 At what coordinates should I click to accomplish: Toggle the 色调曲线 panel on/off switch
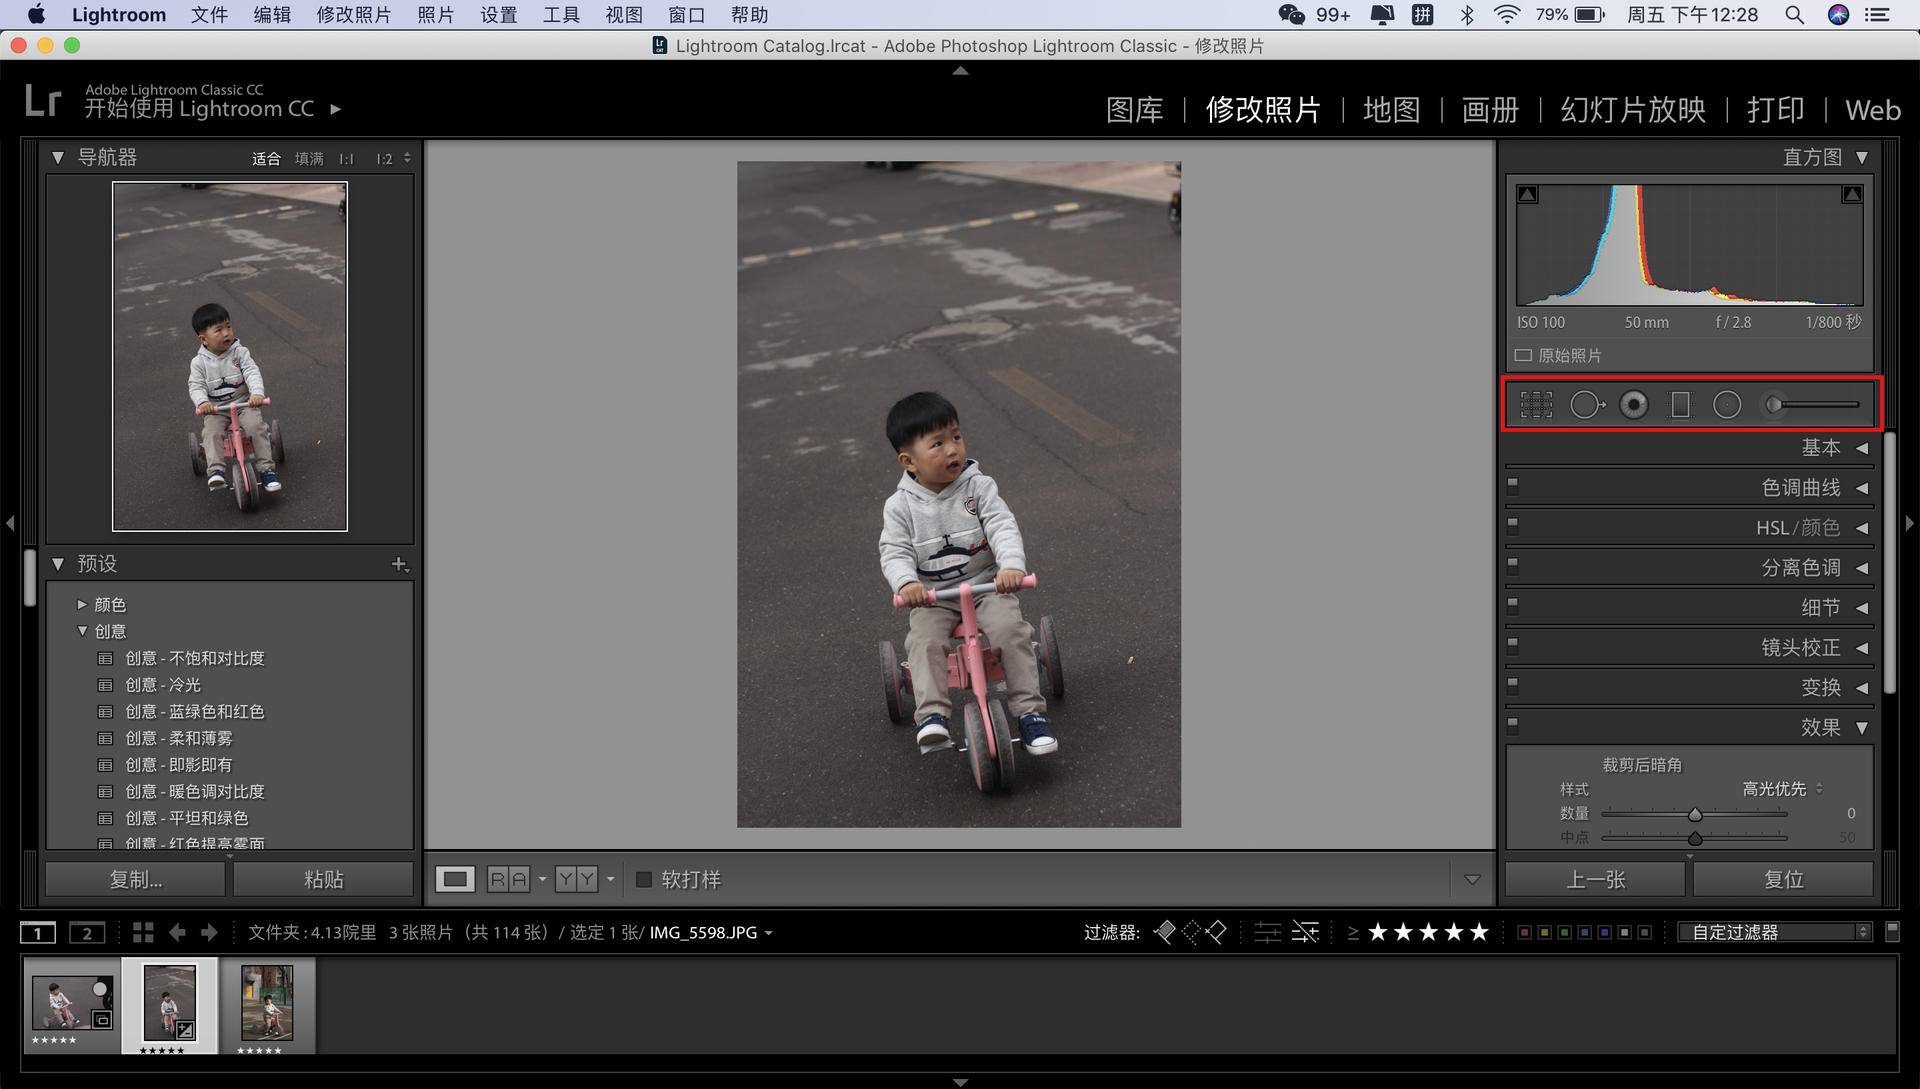coord(1513,485)
